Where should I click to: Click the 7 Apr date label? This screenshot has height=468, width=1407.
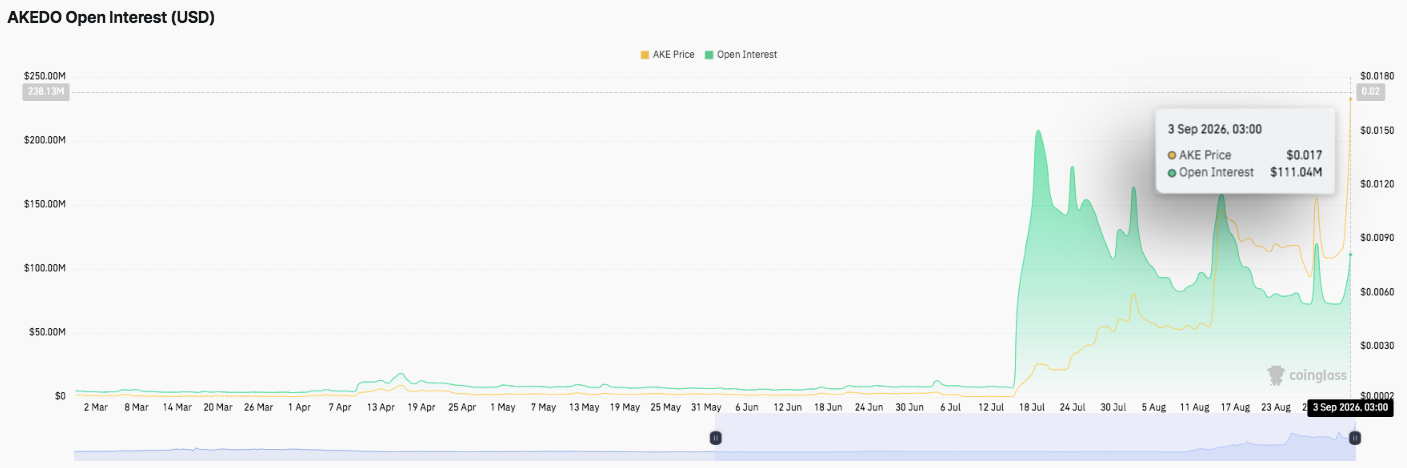[339, 407]
